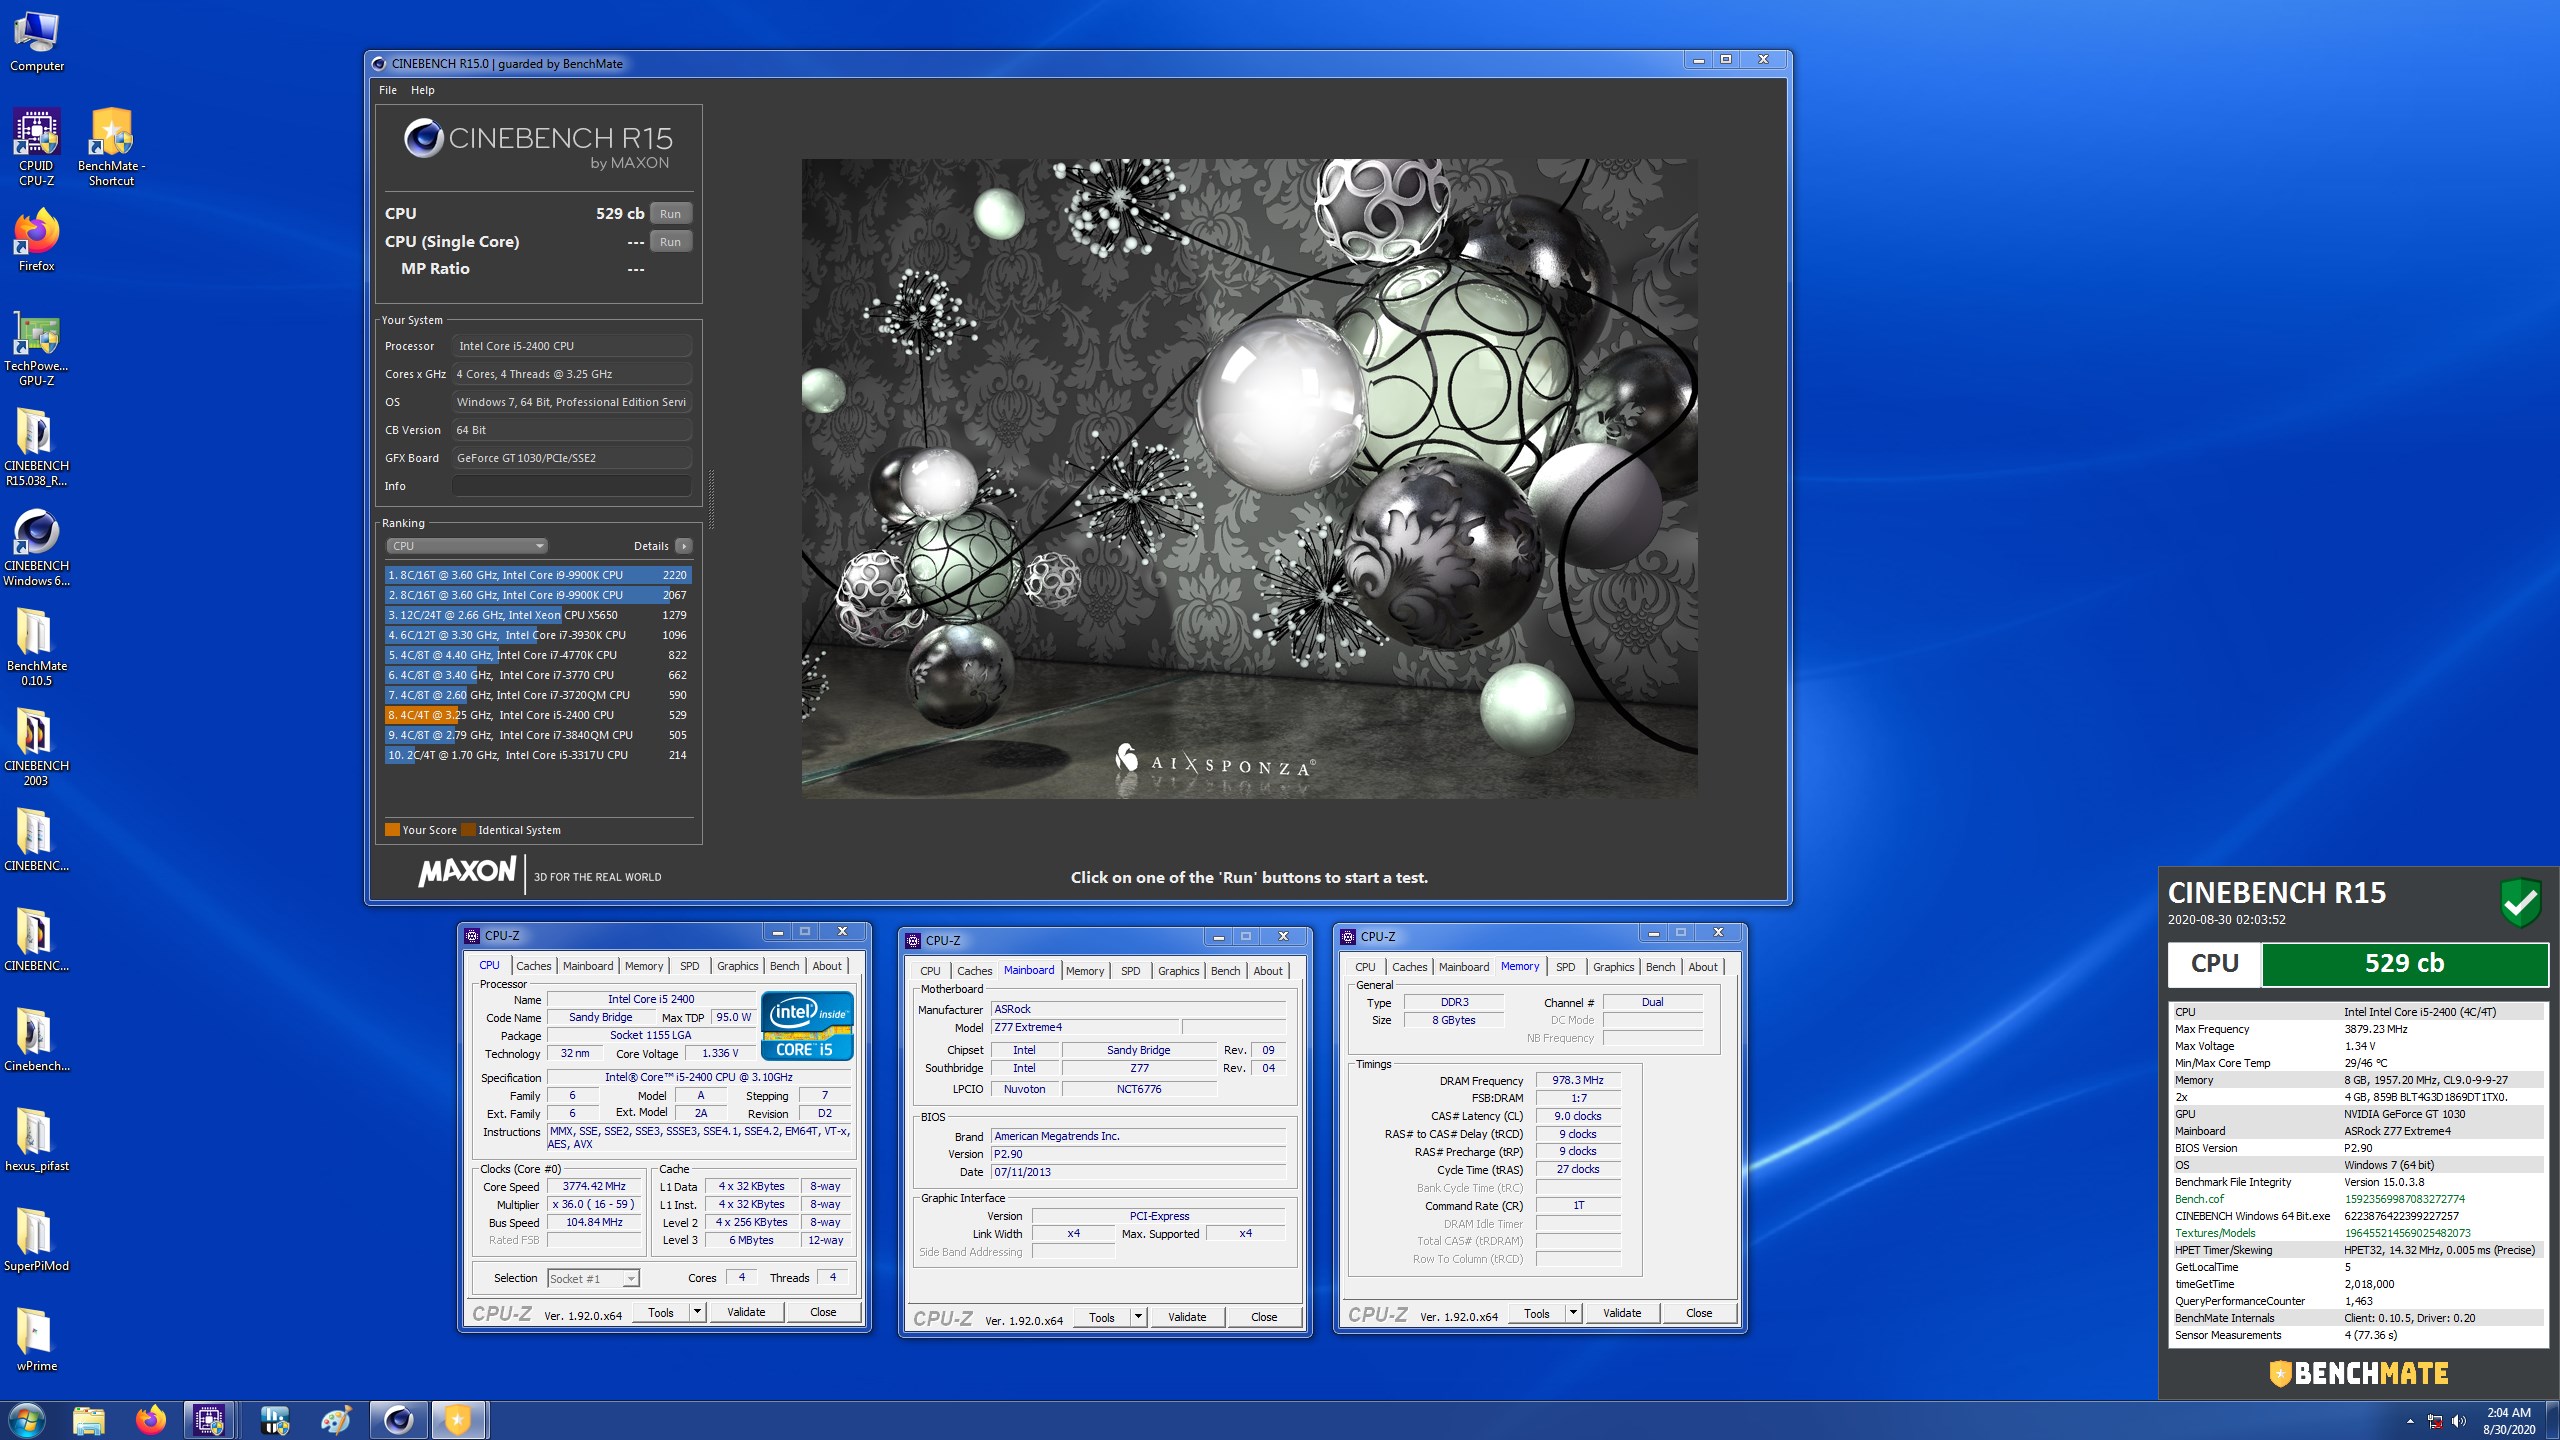Open CINEBENCH 2003 folder

[37, 747]
